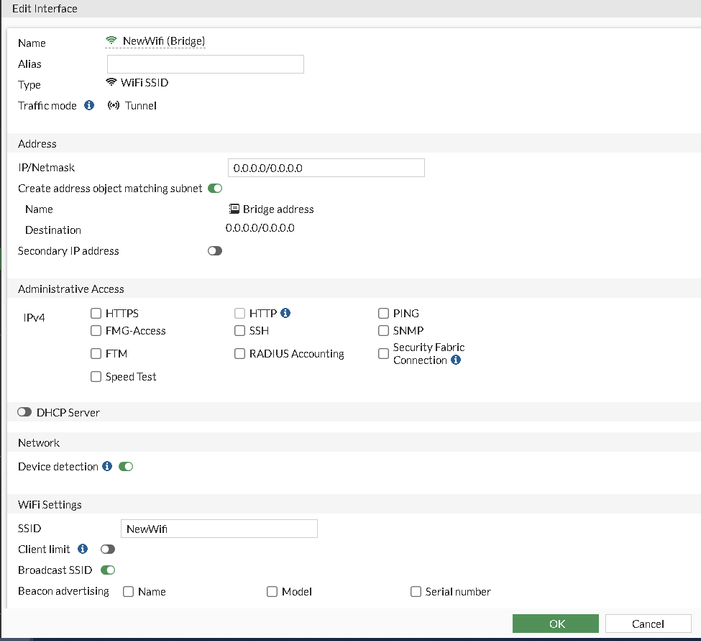
Task: Click the Administrative Access section header
Action: pos(71,289)
